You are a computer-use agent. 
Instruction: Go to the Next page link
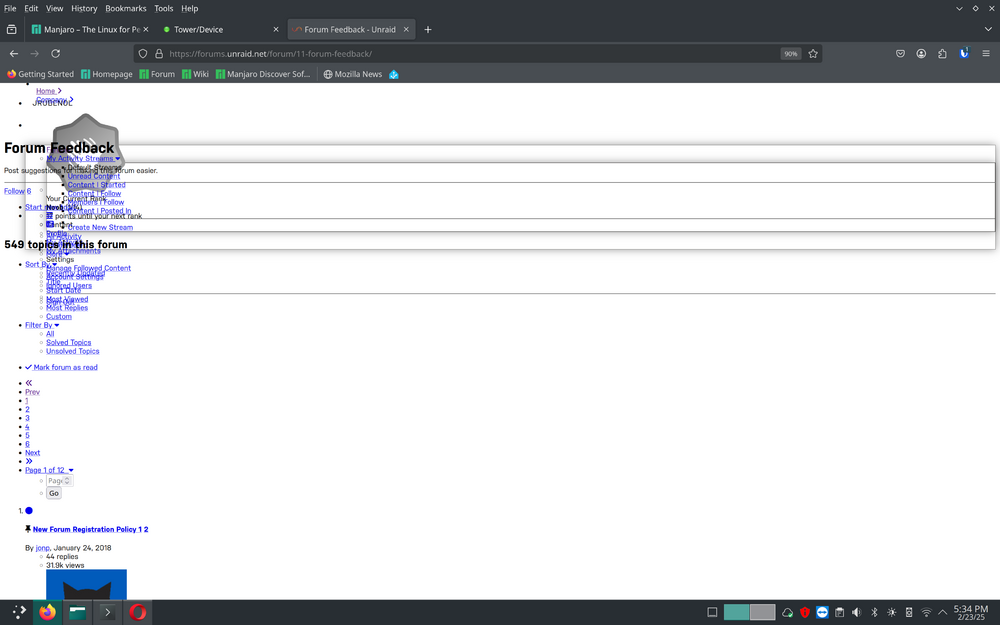coord(33,453)
